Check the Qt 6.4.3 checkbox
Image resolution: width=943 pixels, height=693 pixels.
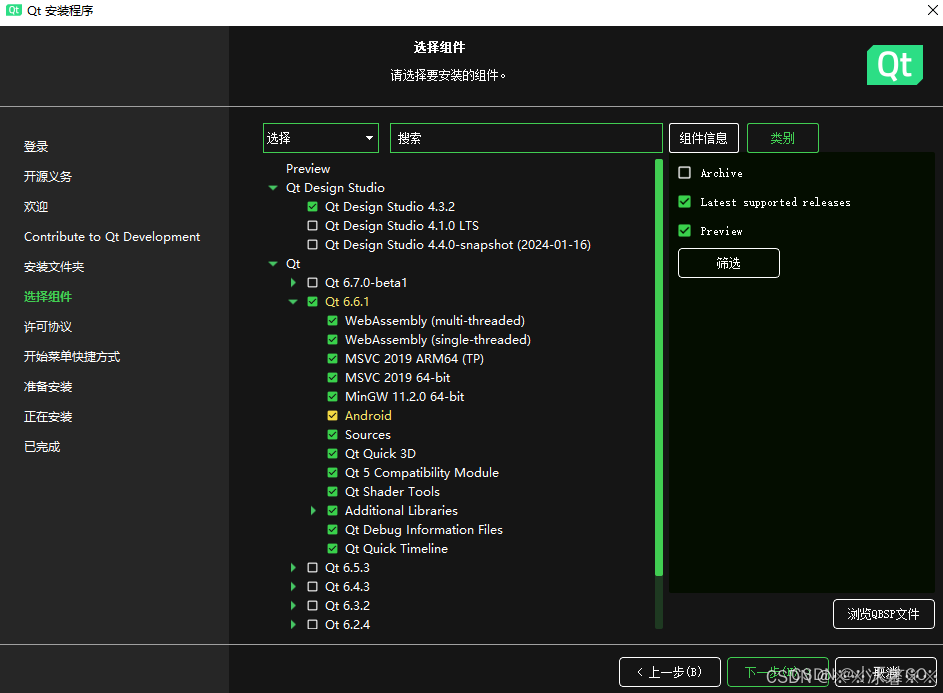(x=312, y=587)
